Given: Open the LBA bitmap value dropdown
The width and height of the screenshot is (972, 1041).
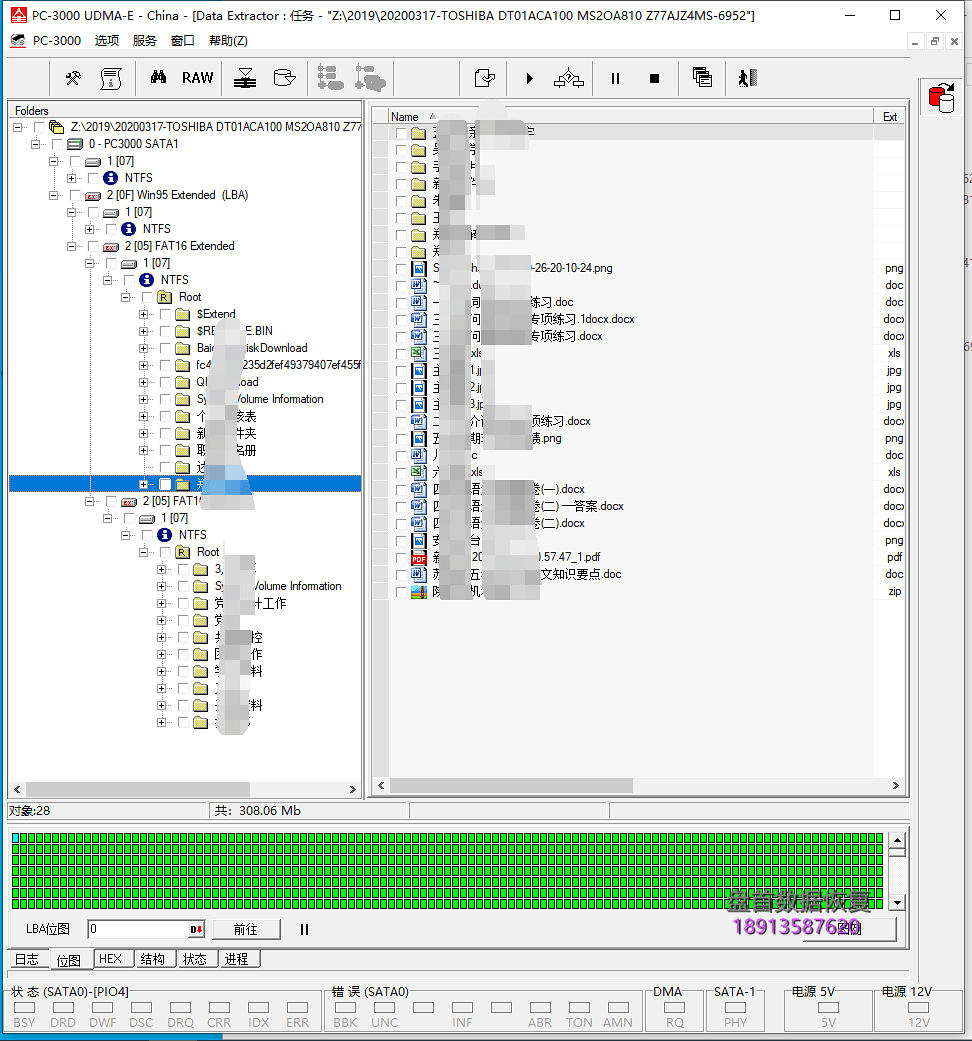Looking at the screenshot, I should pyautogui.click(x=197, y=929).
